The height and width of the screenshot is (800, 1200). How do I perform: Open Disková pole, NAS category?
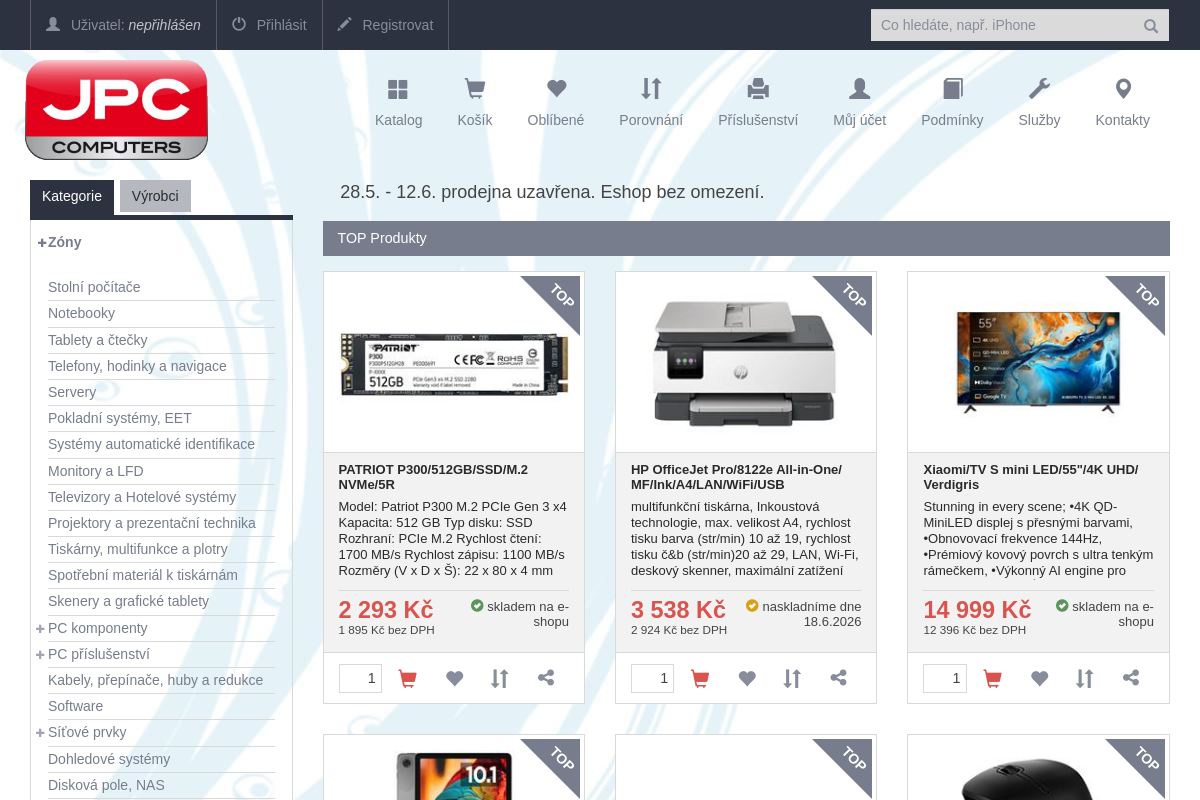tap(106, 785)
